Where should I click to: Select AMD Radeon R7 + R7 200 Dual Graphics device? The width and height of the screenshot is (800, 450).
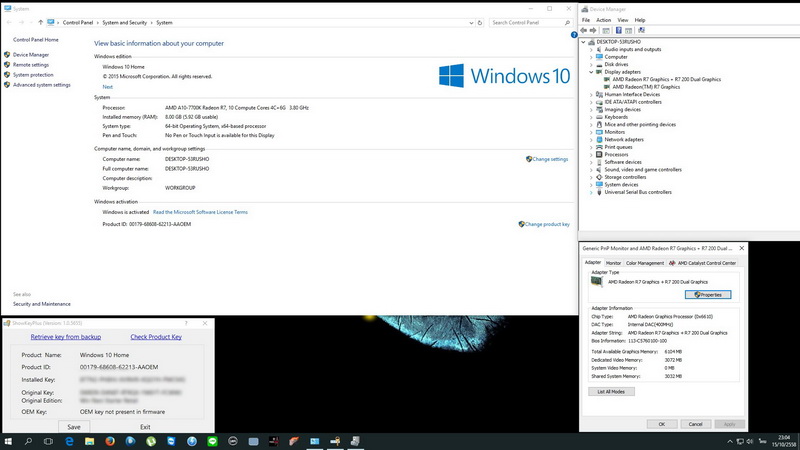(666, 80)
